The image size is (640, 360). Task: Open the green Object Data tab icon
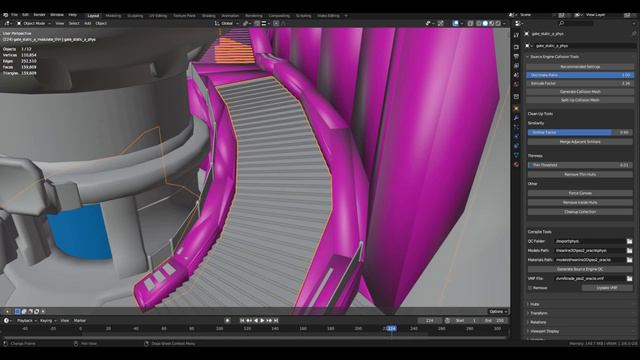click(x=516, y=155)
